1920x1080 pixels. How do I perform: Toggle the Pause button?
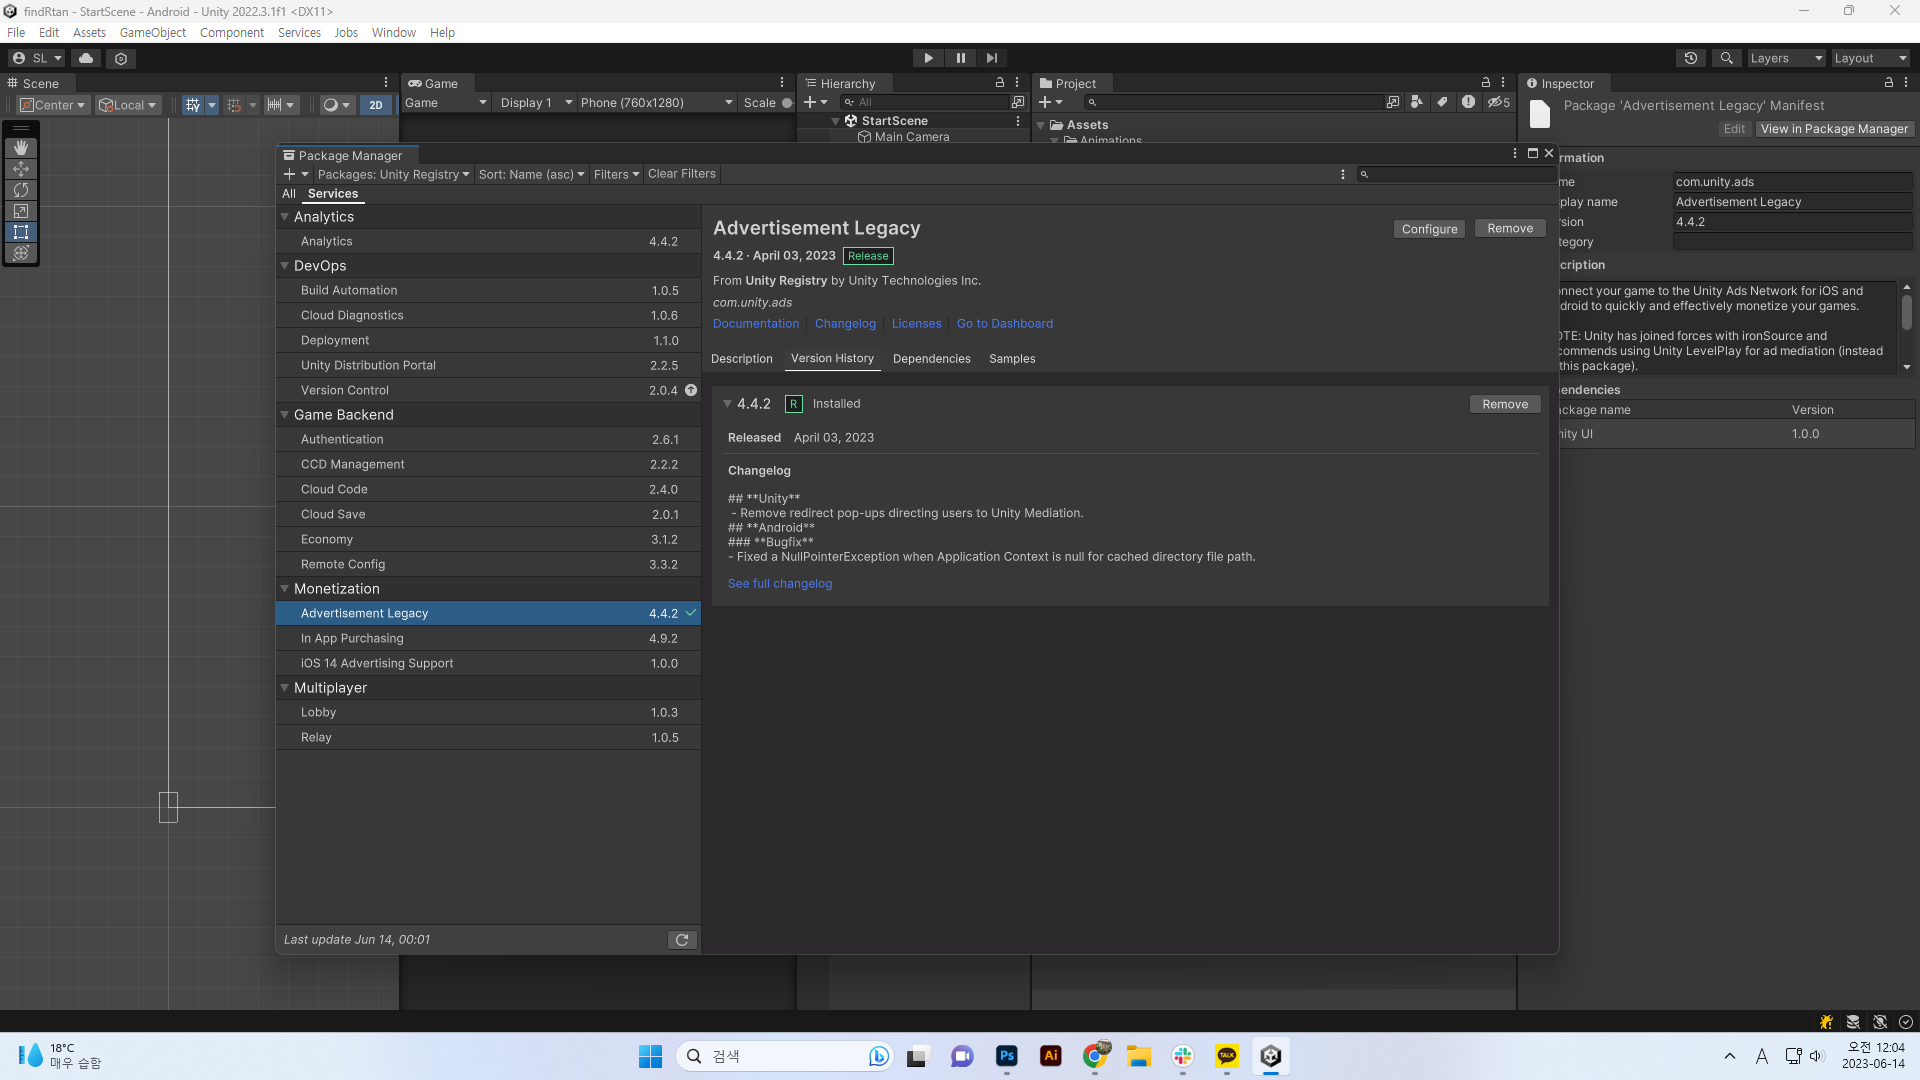[960, 58]
